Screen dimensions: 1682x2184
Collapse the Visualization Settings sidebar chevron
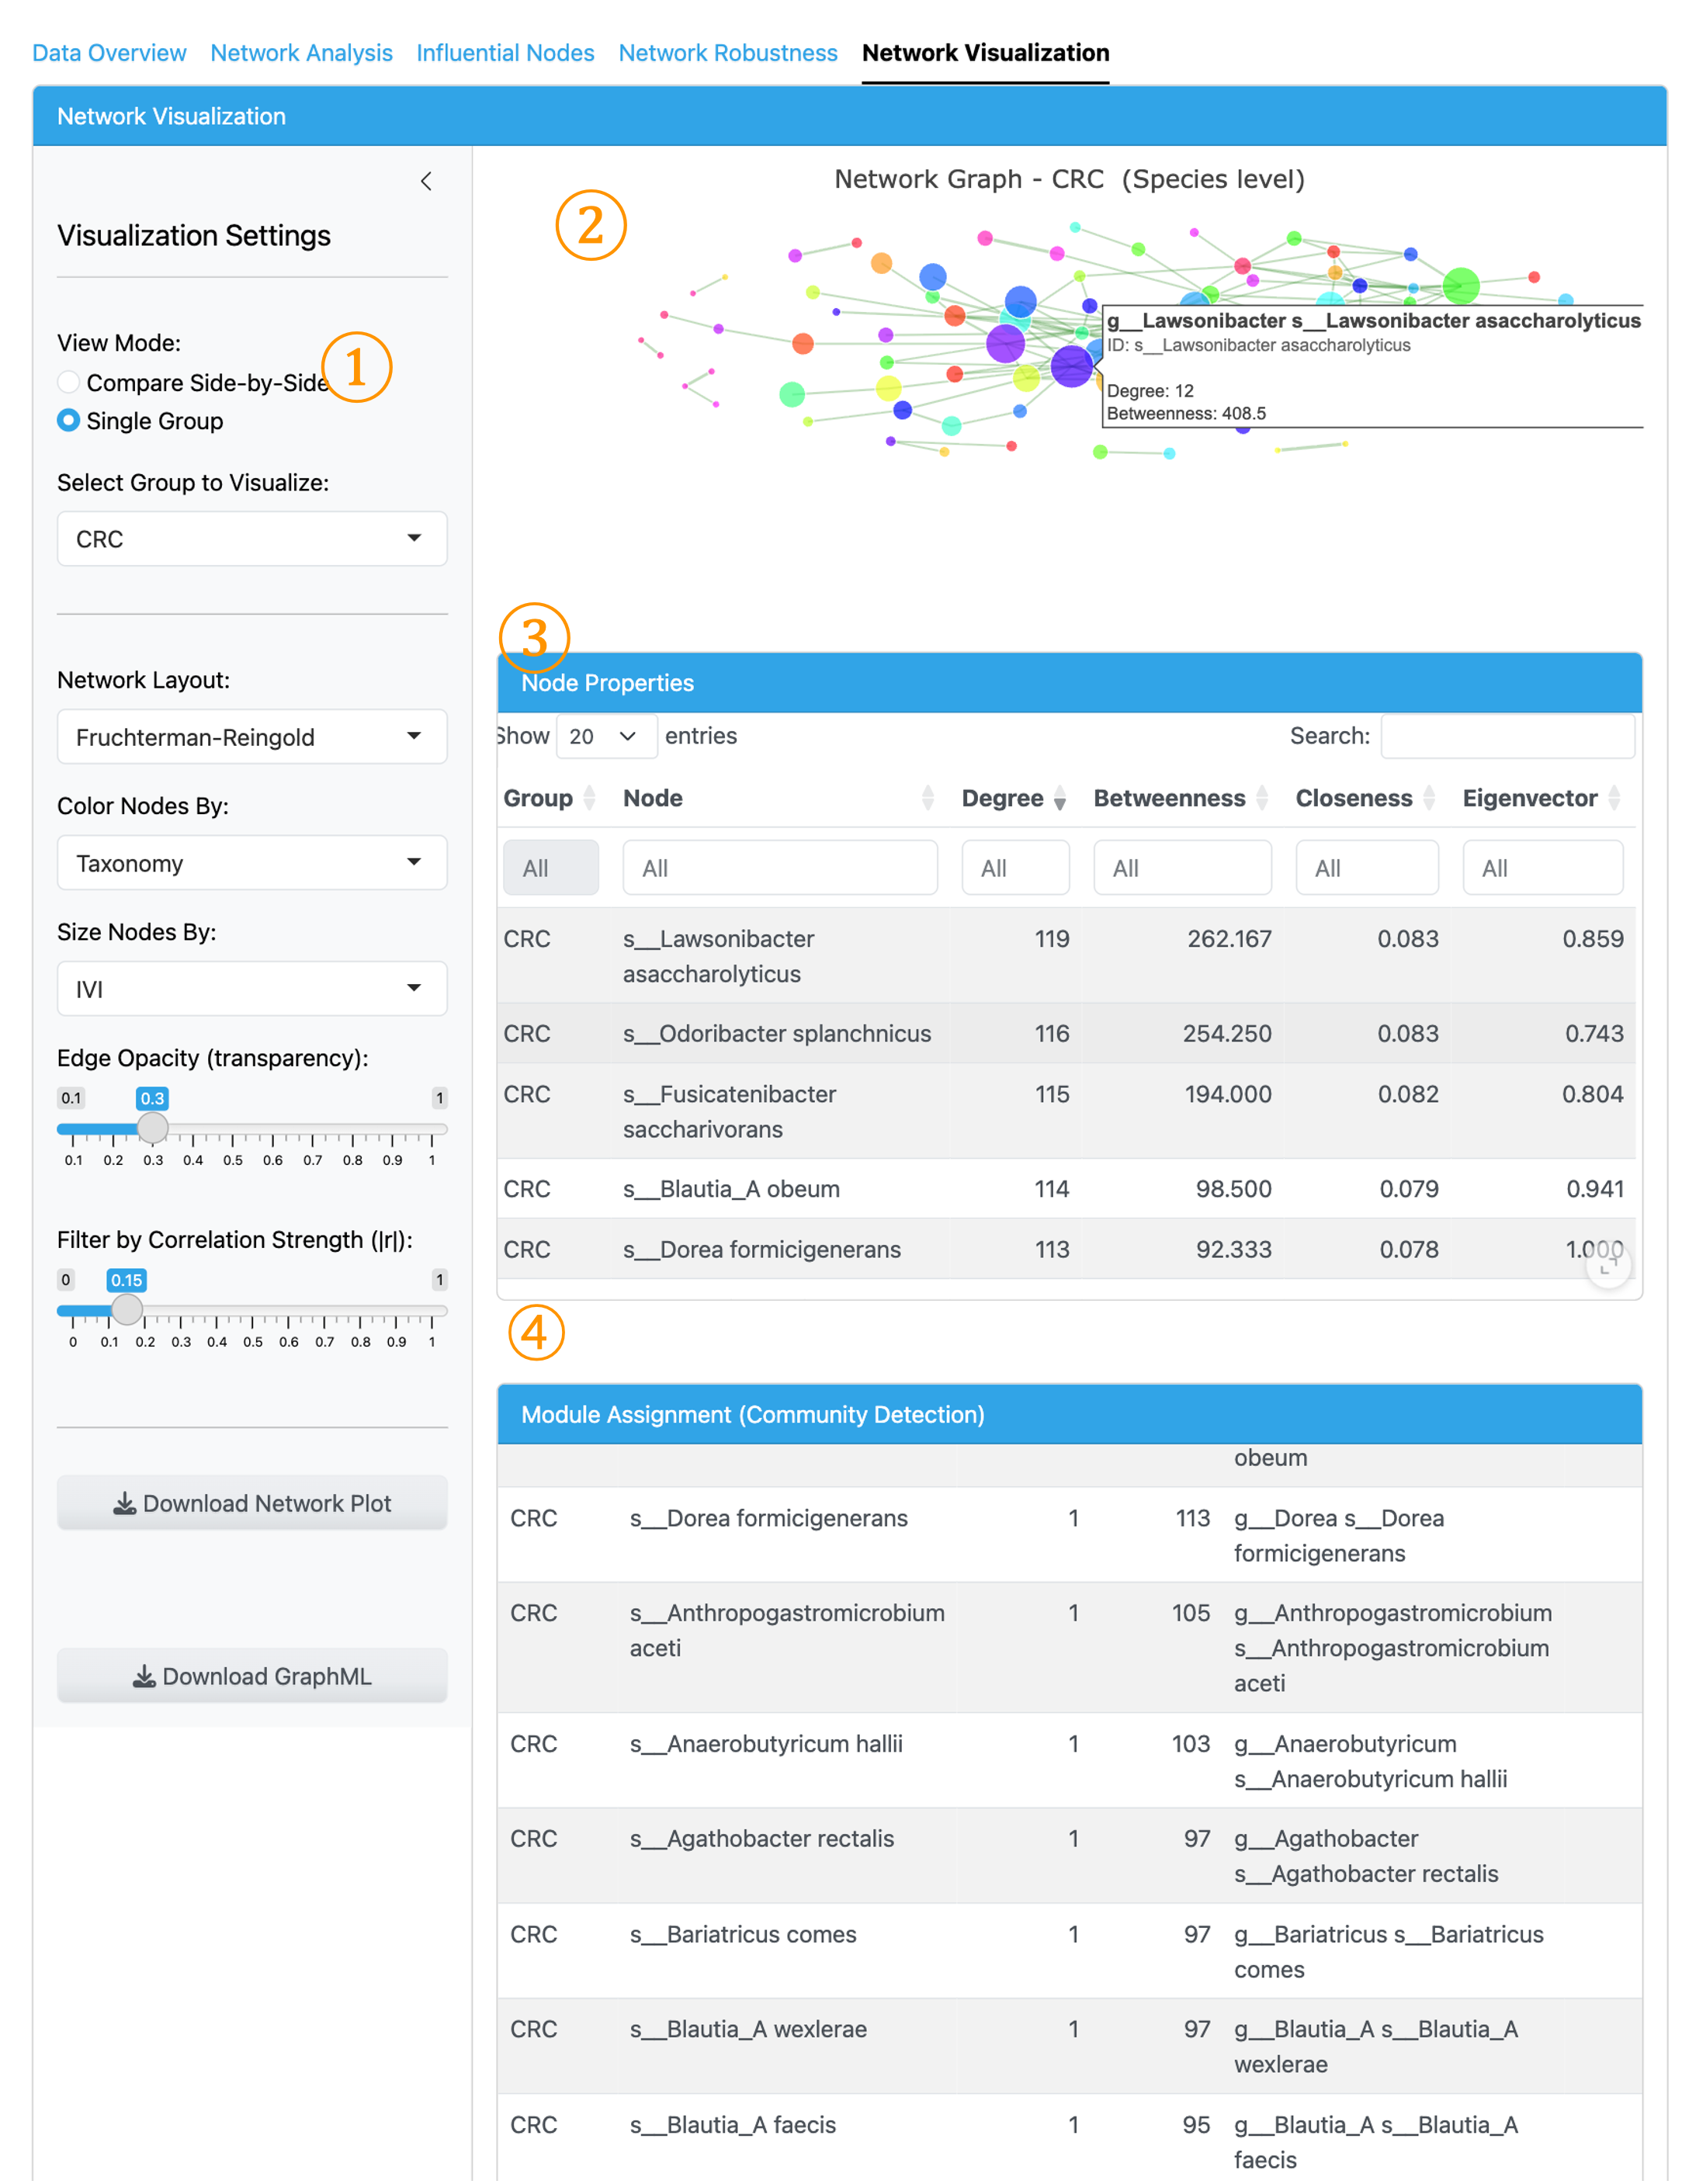(x=426, y=181)
